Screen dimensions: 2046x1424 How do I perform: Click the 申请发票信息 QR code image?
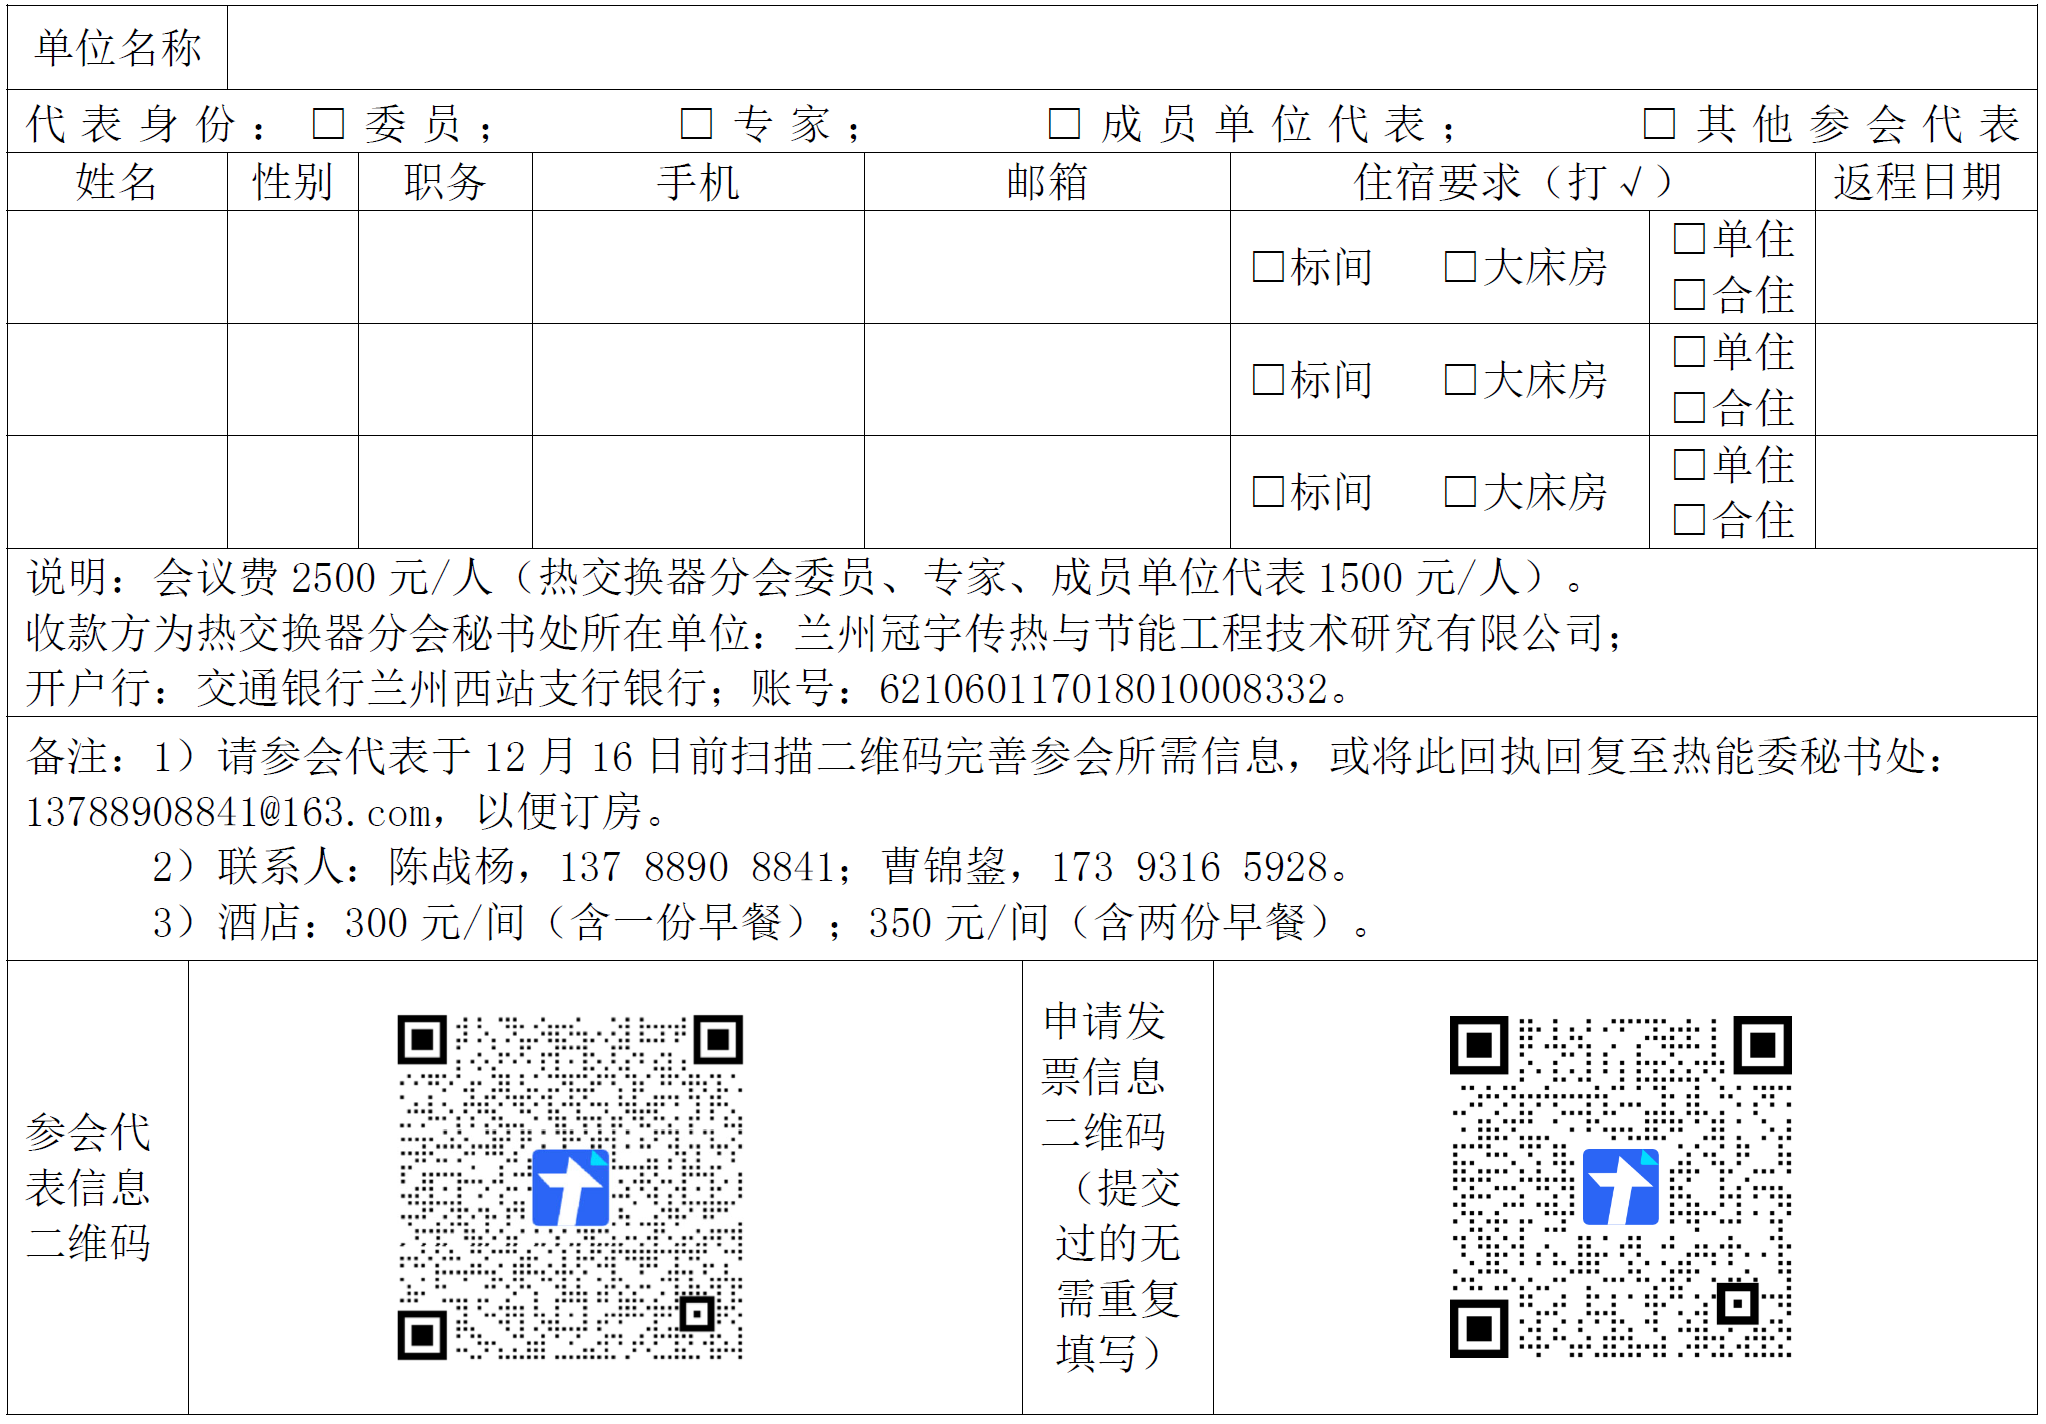(1620, 1187)
